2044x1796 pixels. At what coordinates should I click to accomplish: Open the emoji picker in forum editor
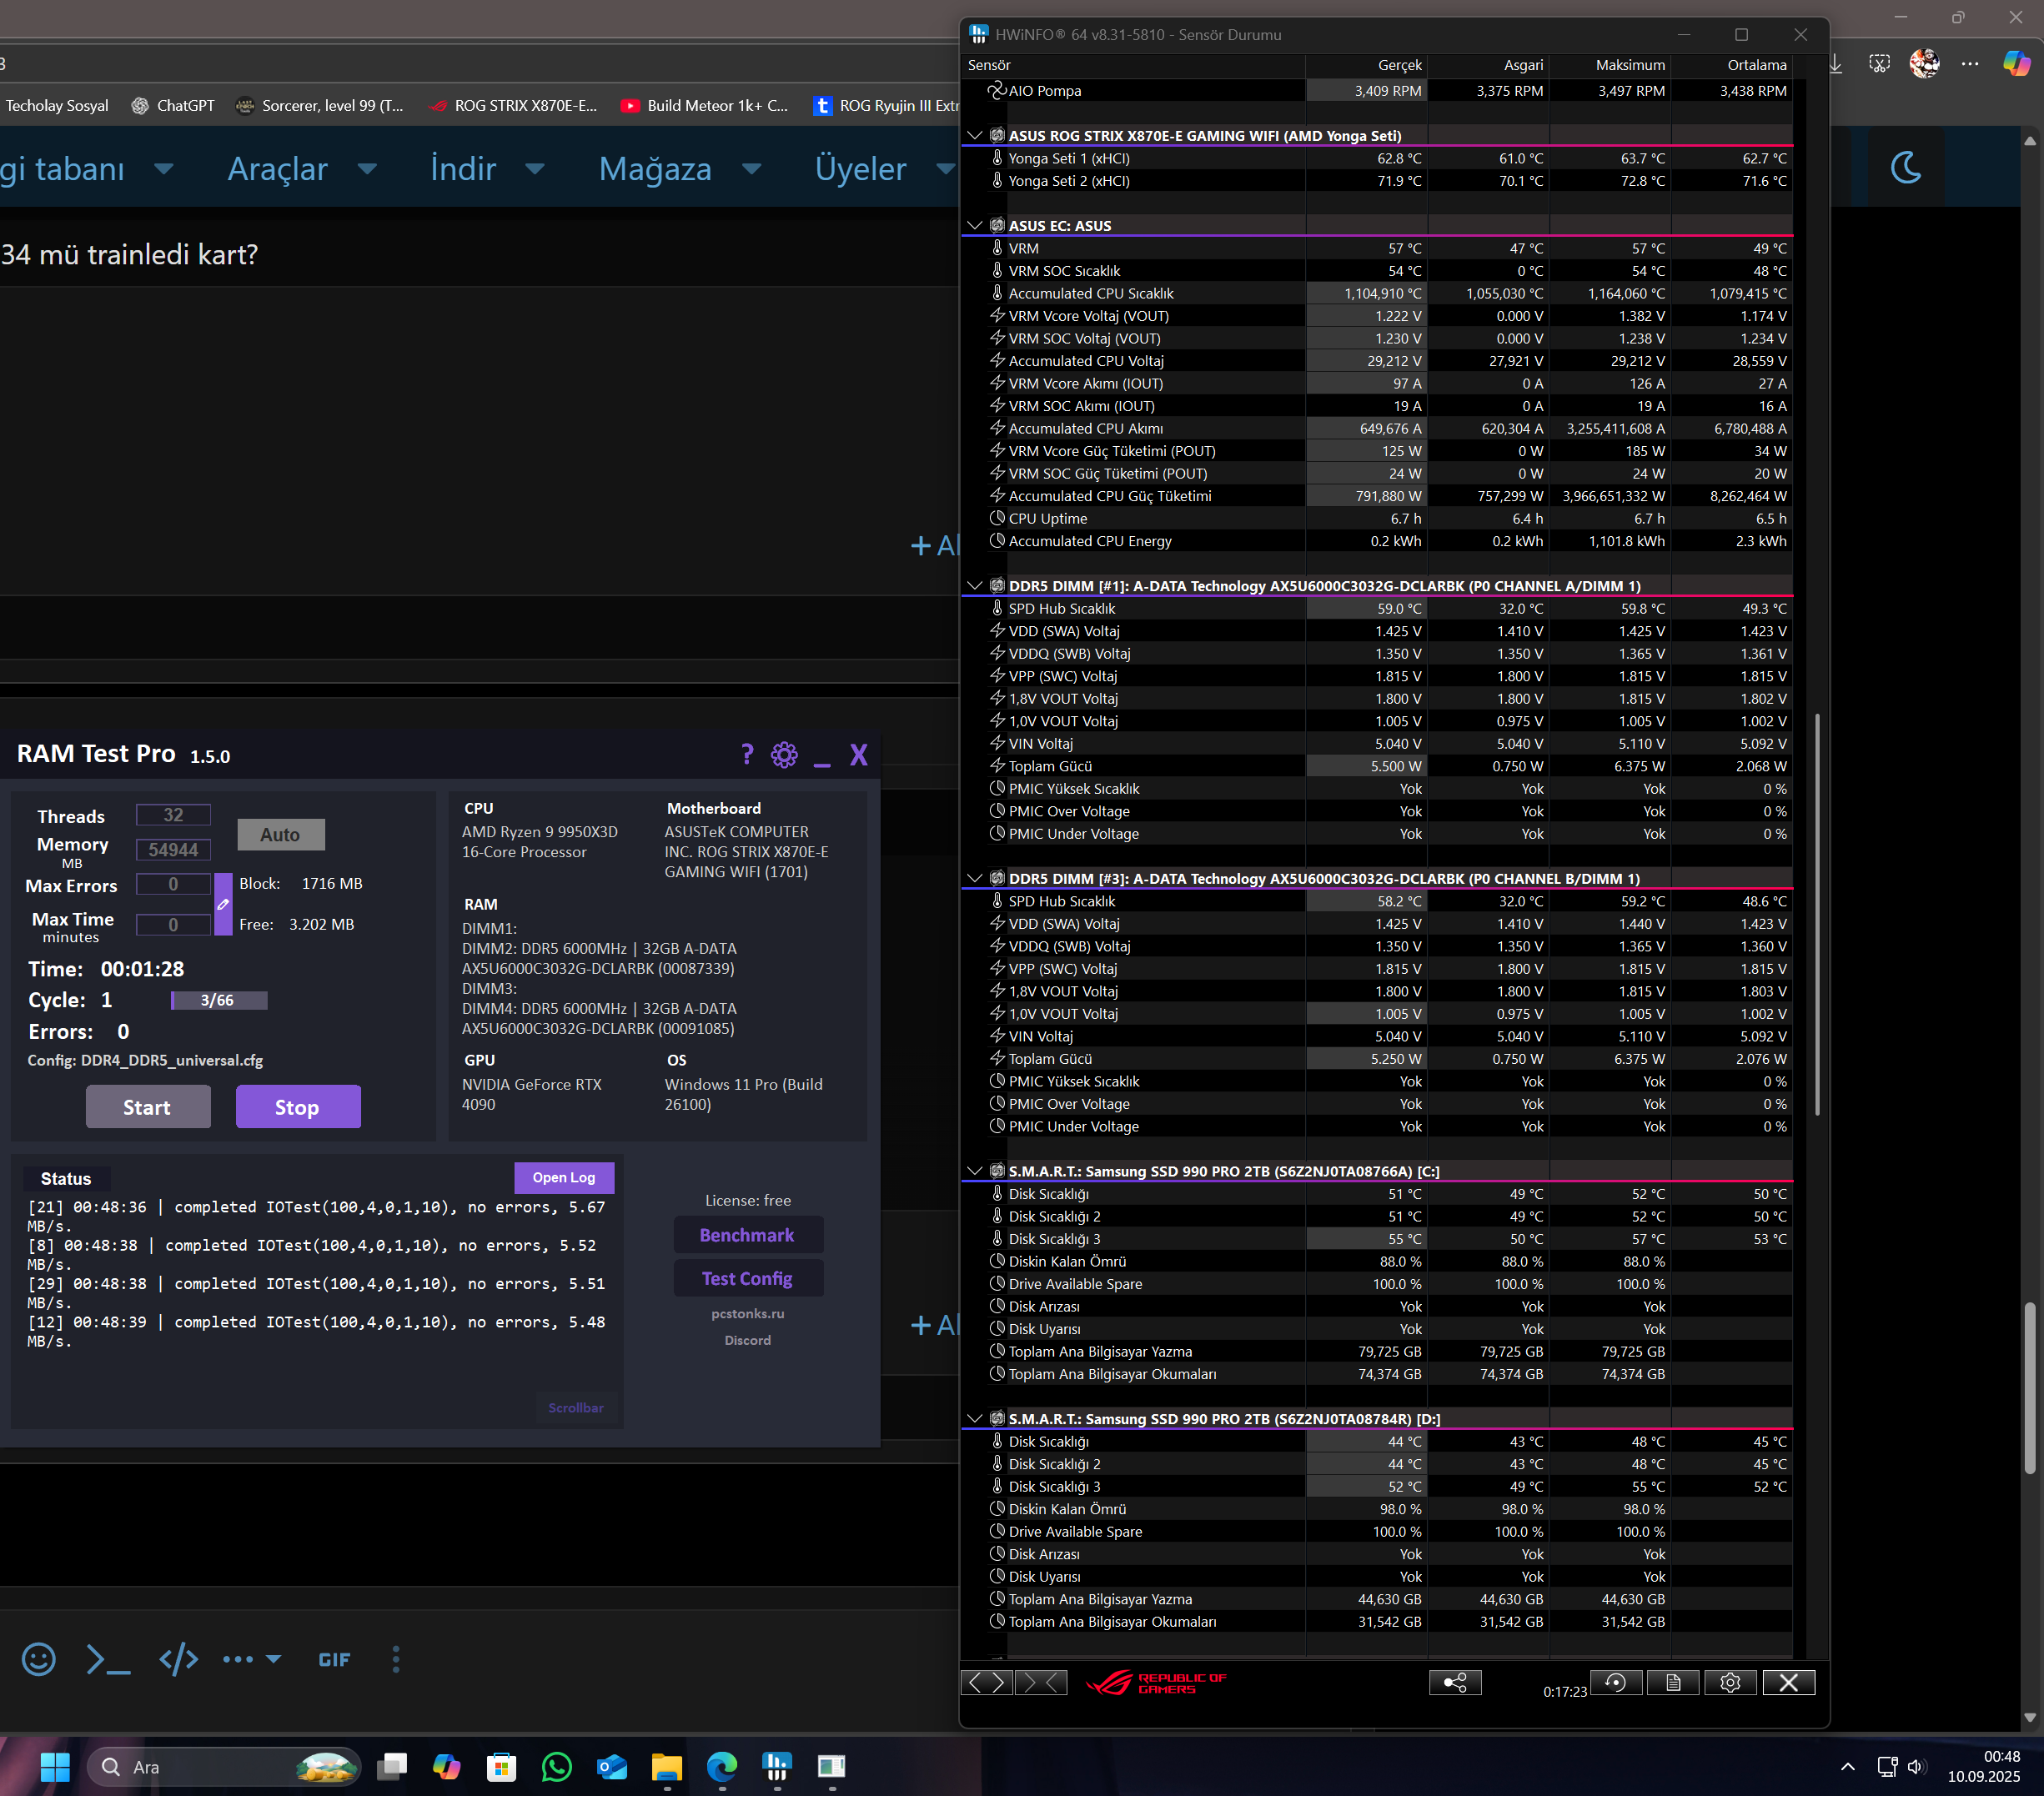(39, 1660)
